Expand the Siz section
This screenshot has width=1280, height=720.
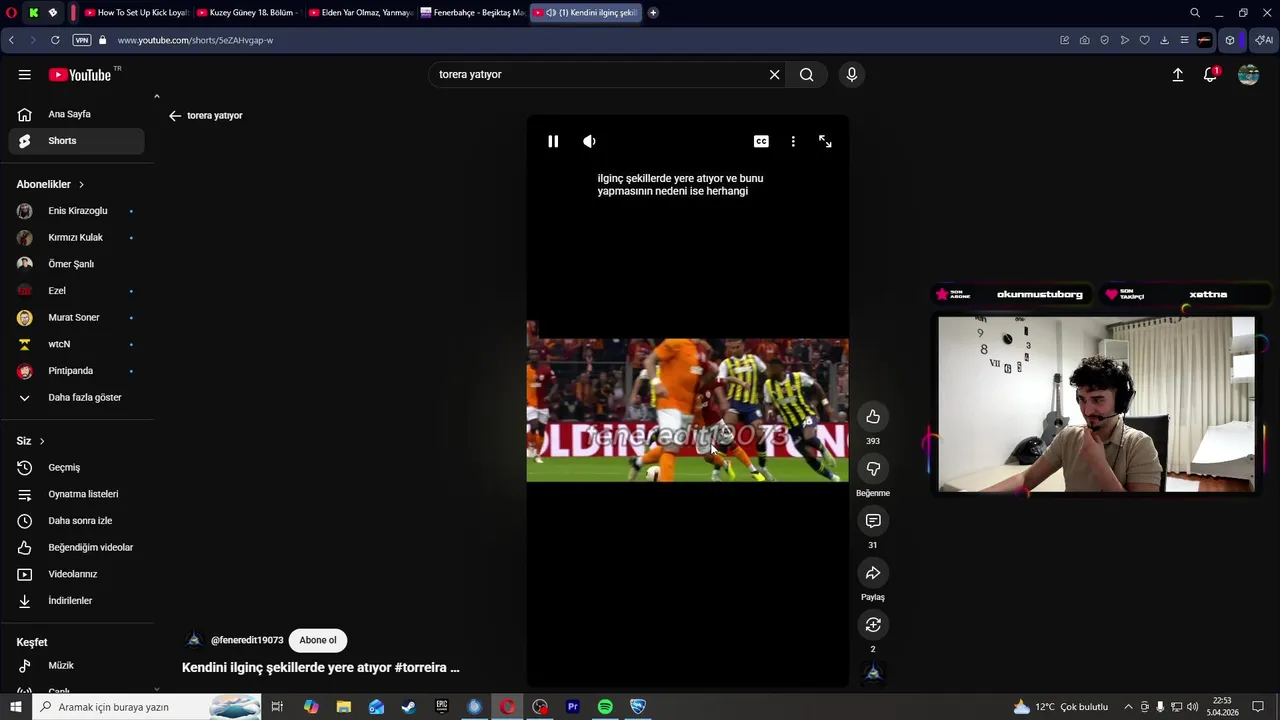click(31, 441)
